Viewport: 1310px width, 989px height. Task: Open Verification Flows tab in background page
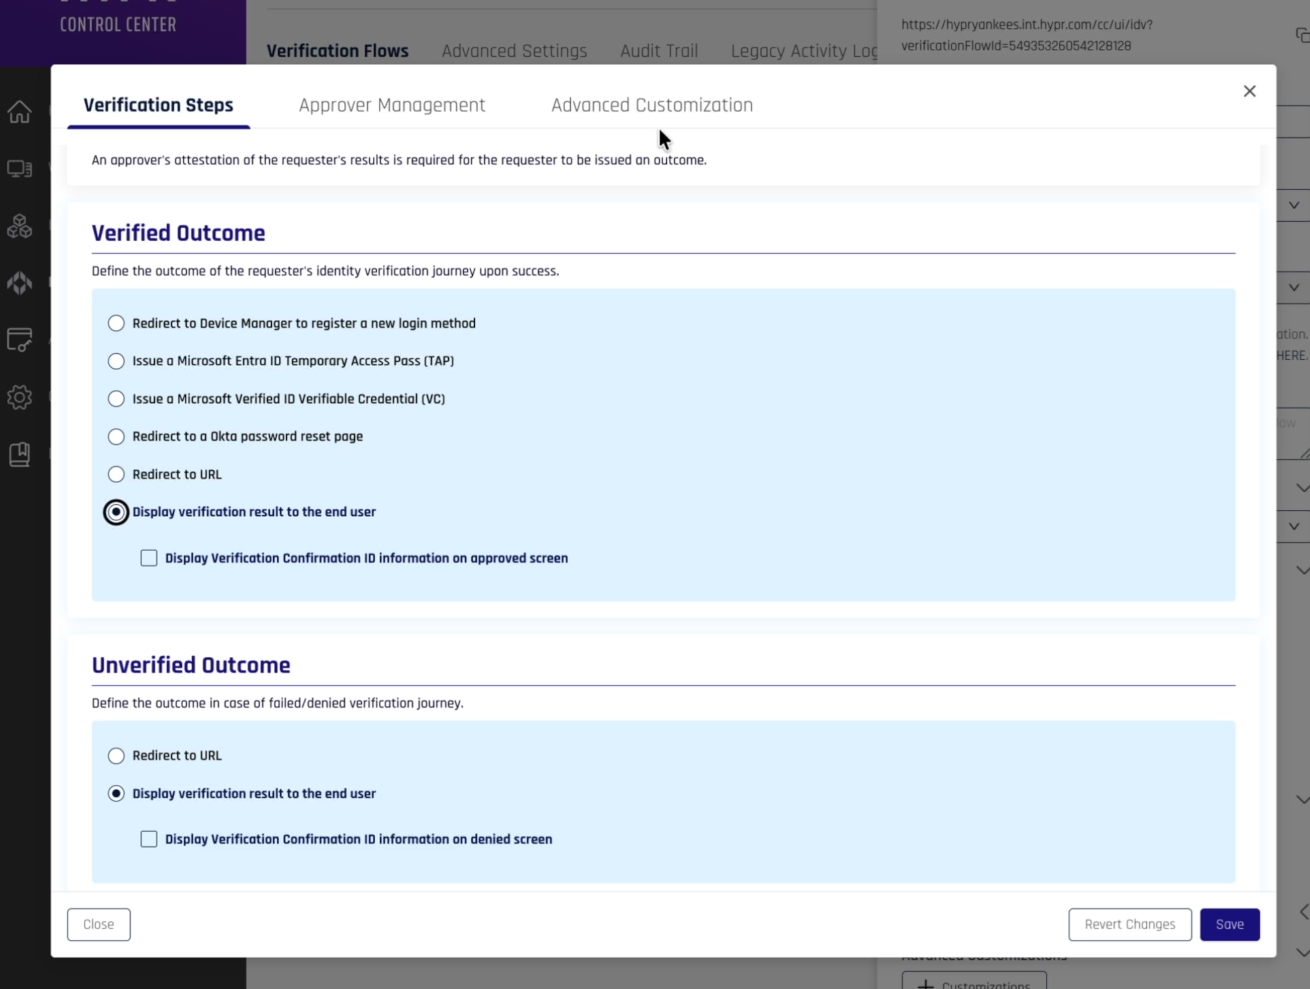point(337,51)
